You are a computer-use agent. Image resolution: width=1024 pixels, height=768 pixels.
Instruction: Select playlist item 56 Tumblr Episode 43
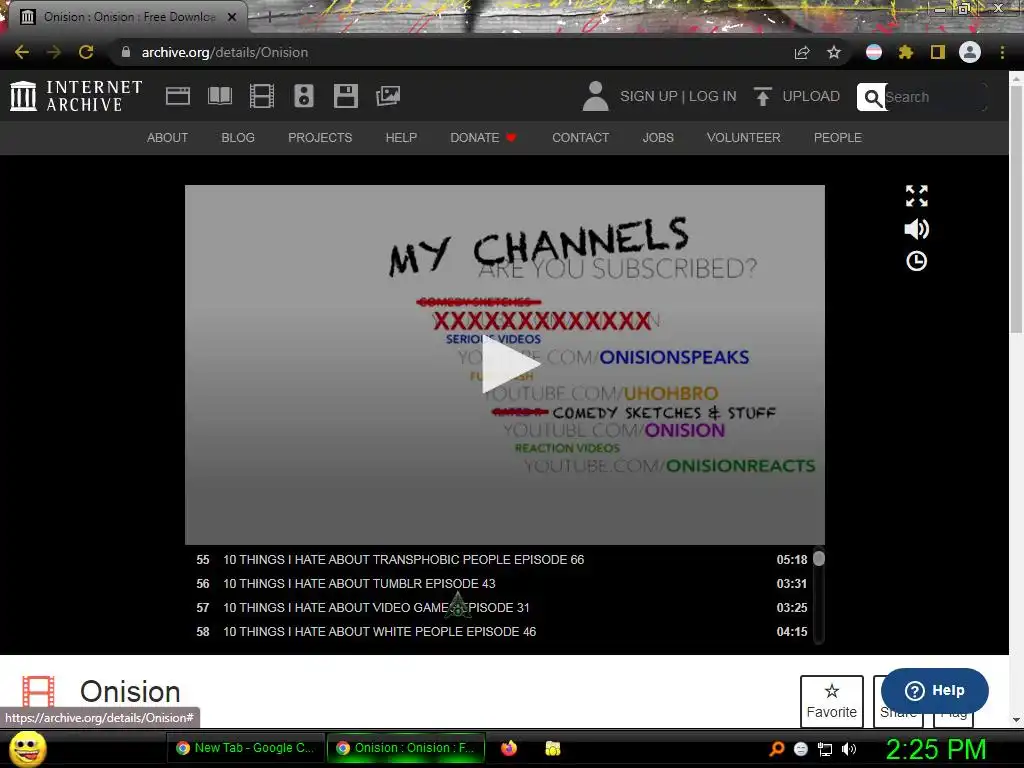pos(502,584)
